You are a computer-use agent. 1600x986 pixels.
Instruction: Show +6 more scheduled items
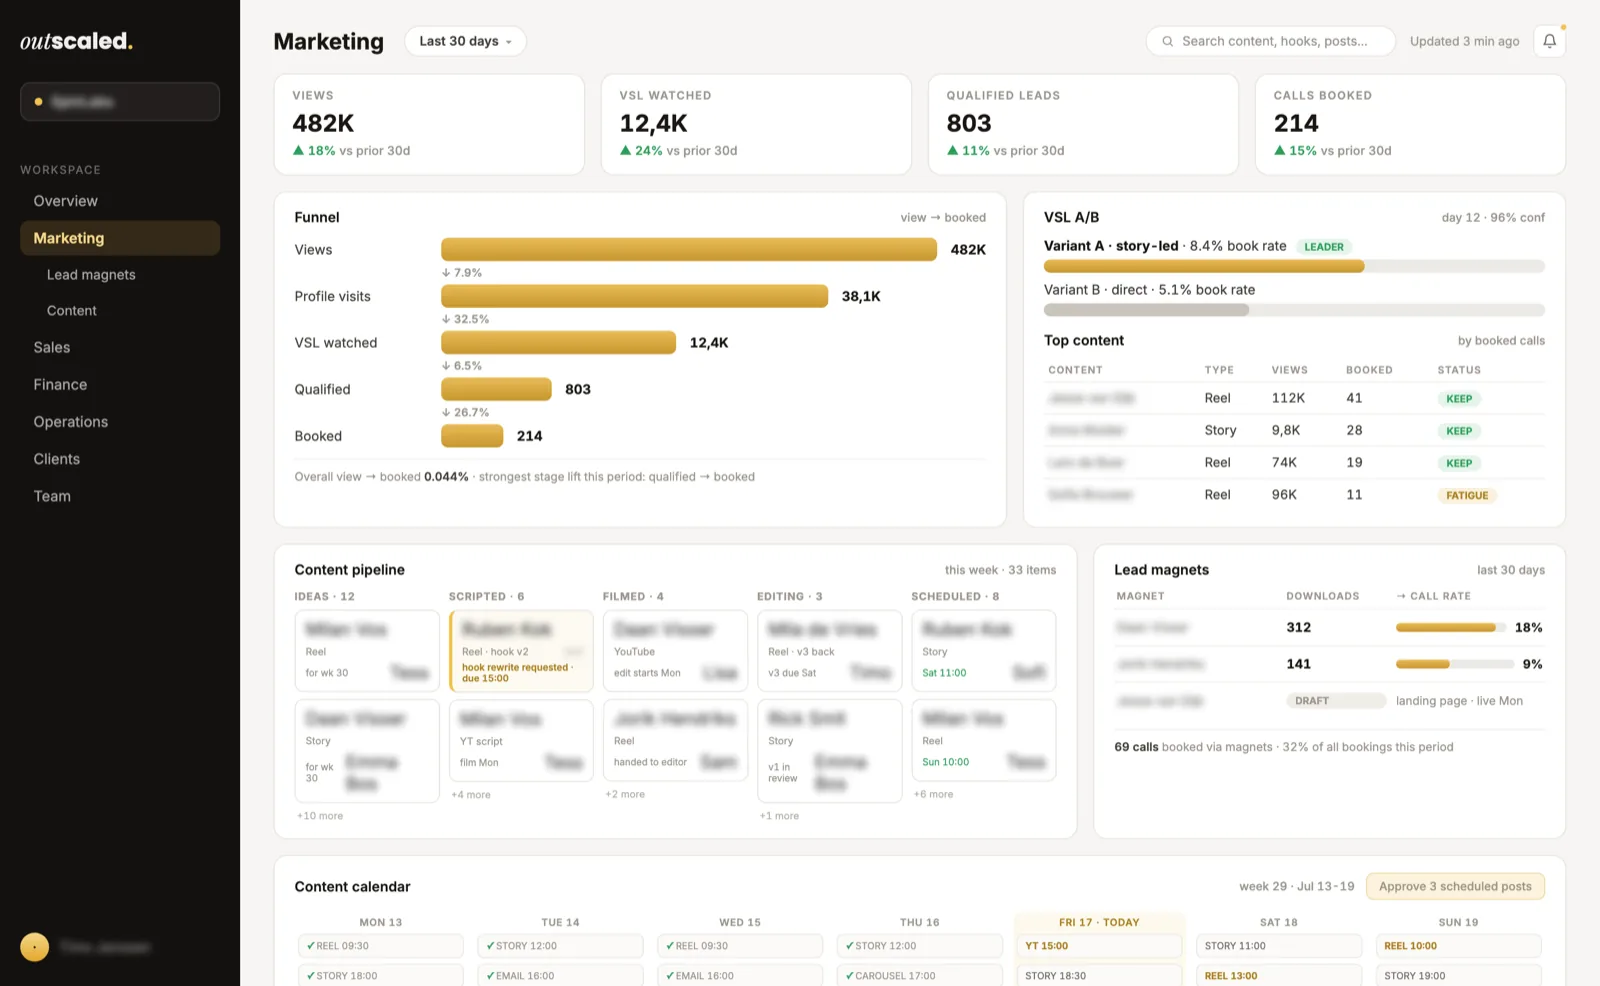(933, 794)
